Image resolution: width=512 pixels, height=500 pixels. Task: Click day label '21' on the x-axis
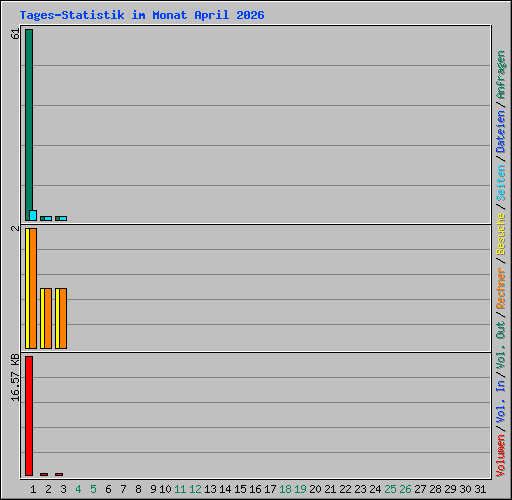point(330,489)
